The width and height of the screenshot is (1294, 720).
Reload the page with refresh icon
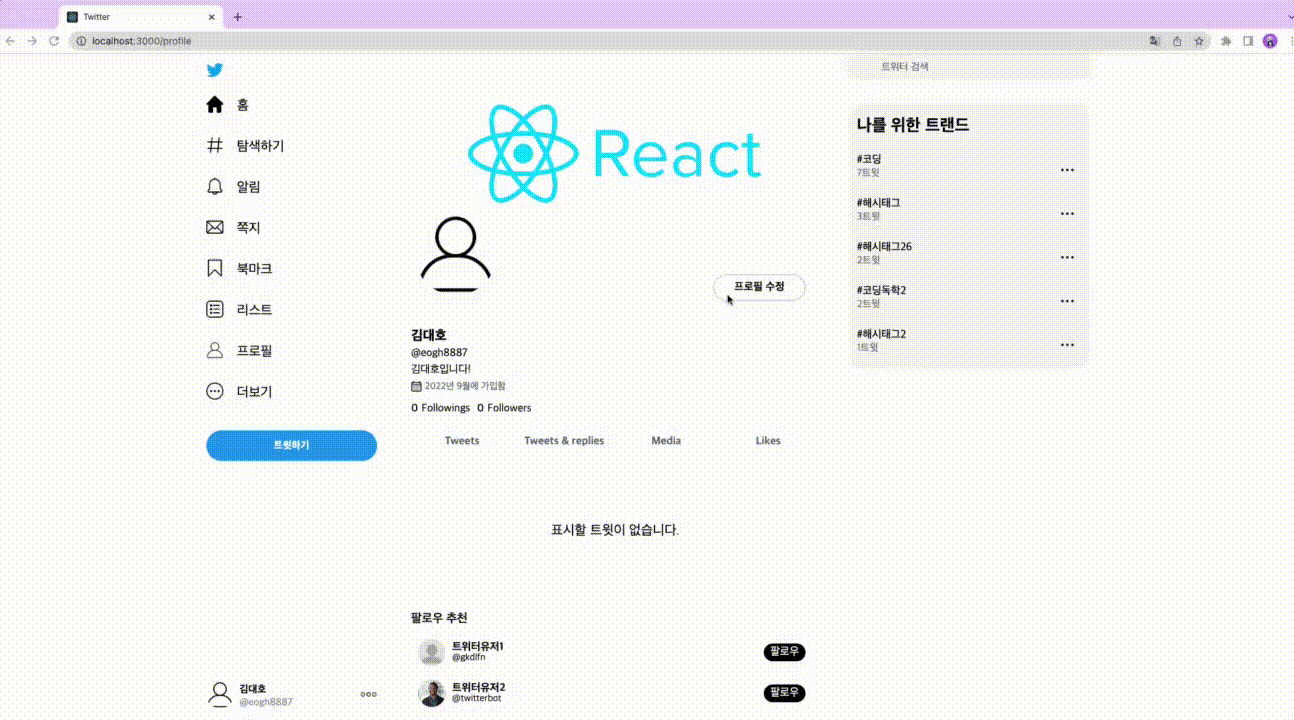pyautogui.click(x=54, y=41)
